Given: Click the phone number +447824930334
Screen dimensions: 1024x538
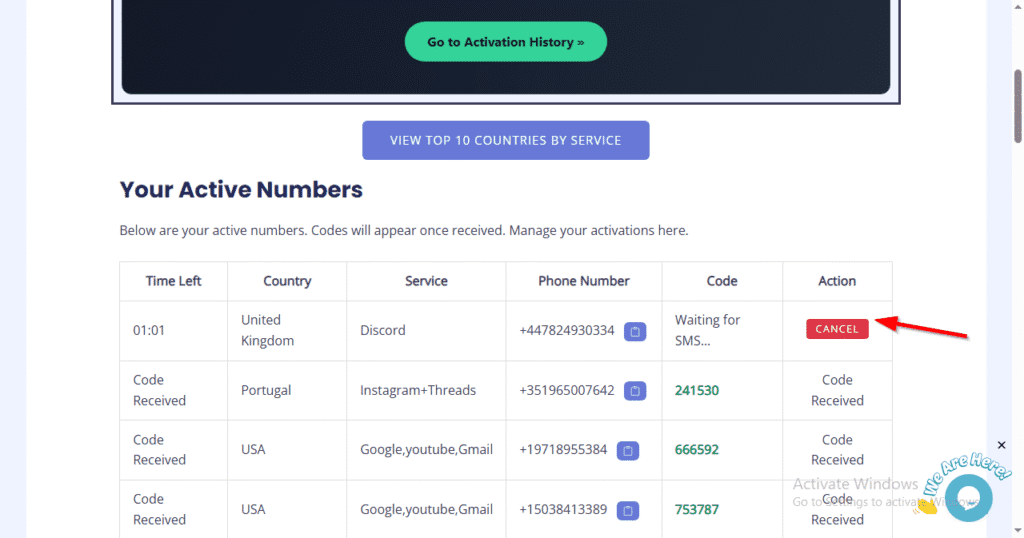Looking at the screenshot, I should pyautogui.click(x=567, y=330).
